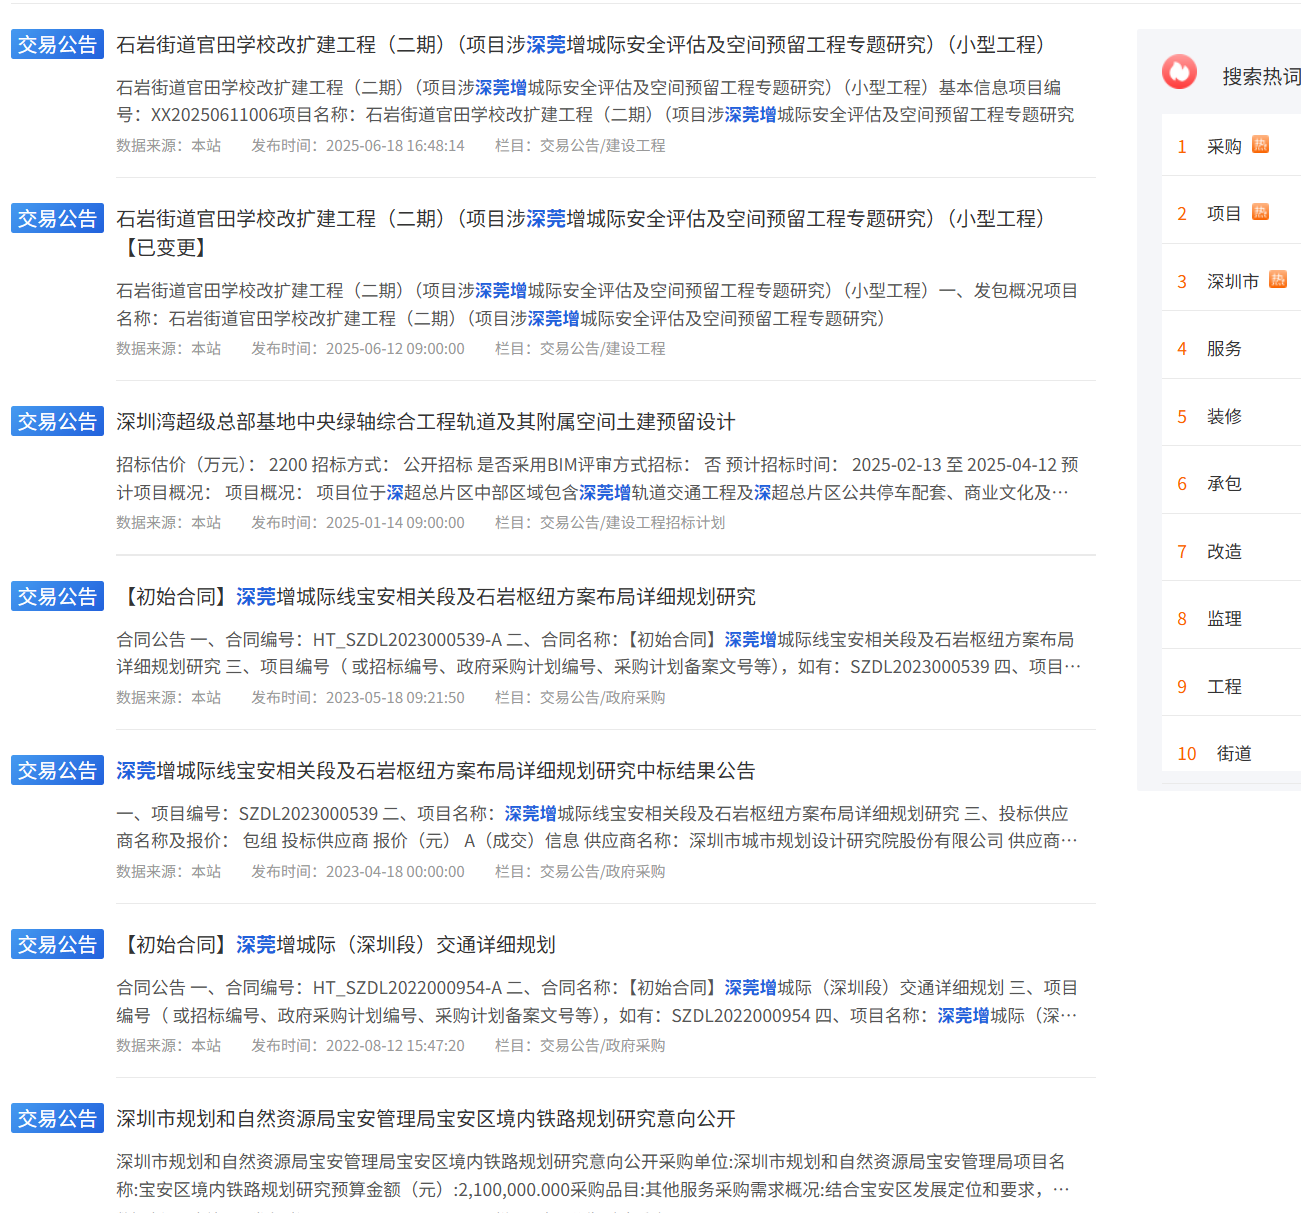Open 深圳湾超级总部基地中央绿轴综合工程 result
Viewport: 1301px width, 1213px height.
pos(426,422)
